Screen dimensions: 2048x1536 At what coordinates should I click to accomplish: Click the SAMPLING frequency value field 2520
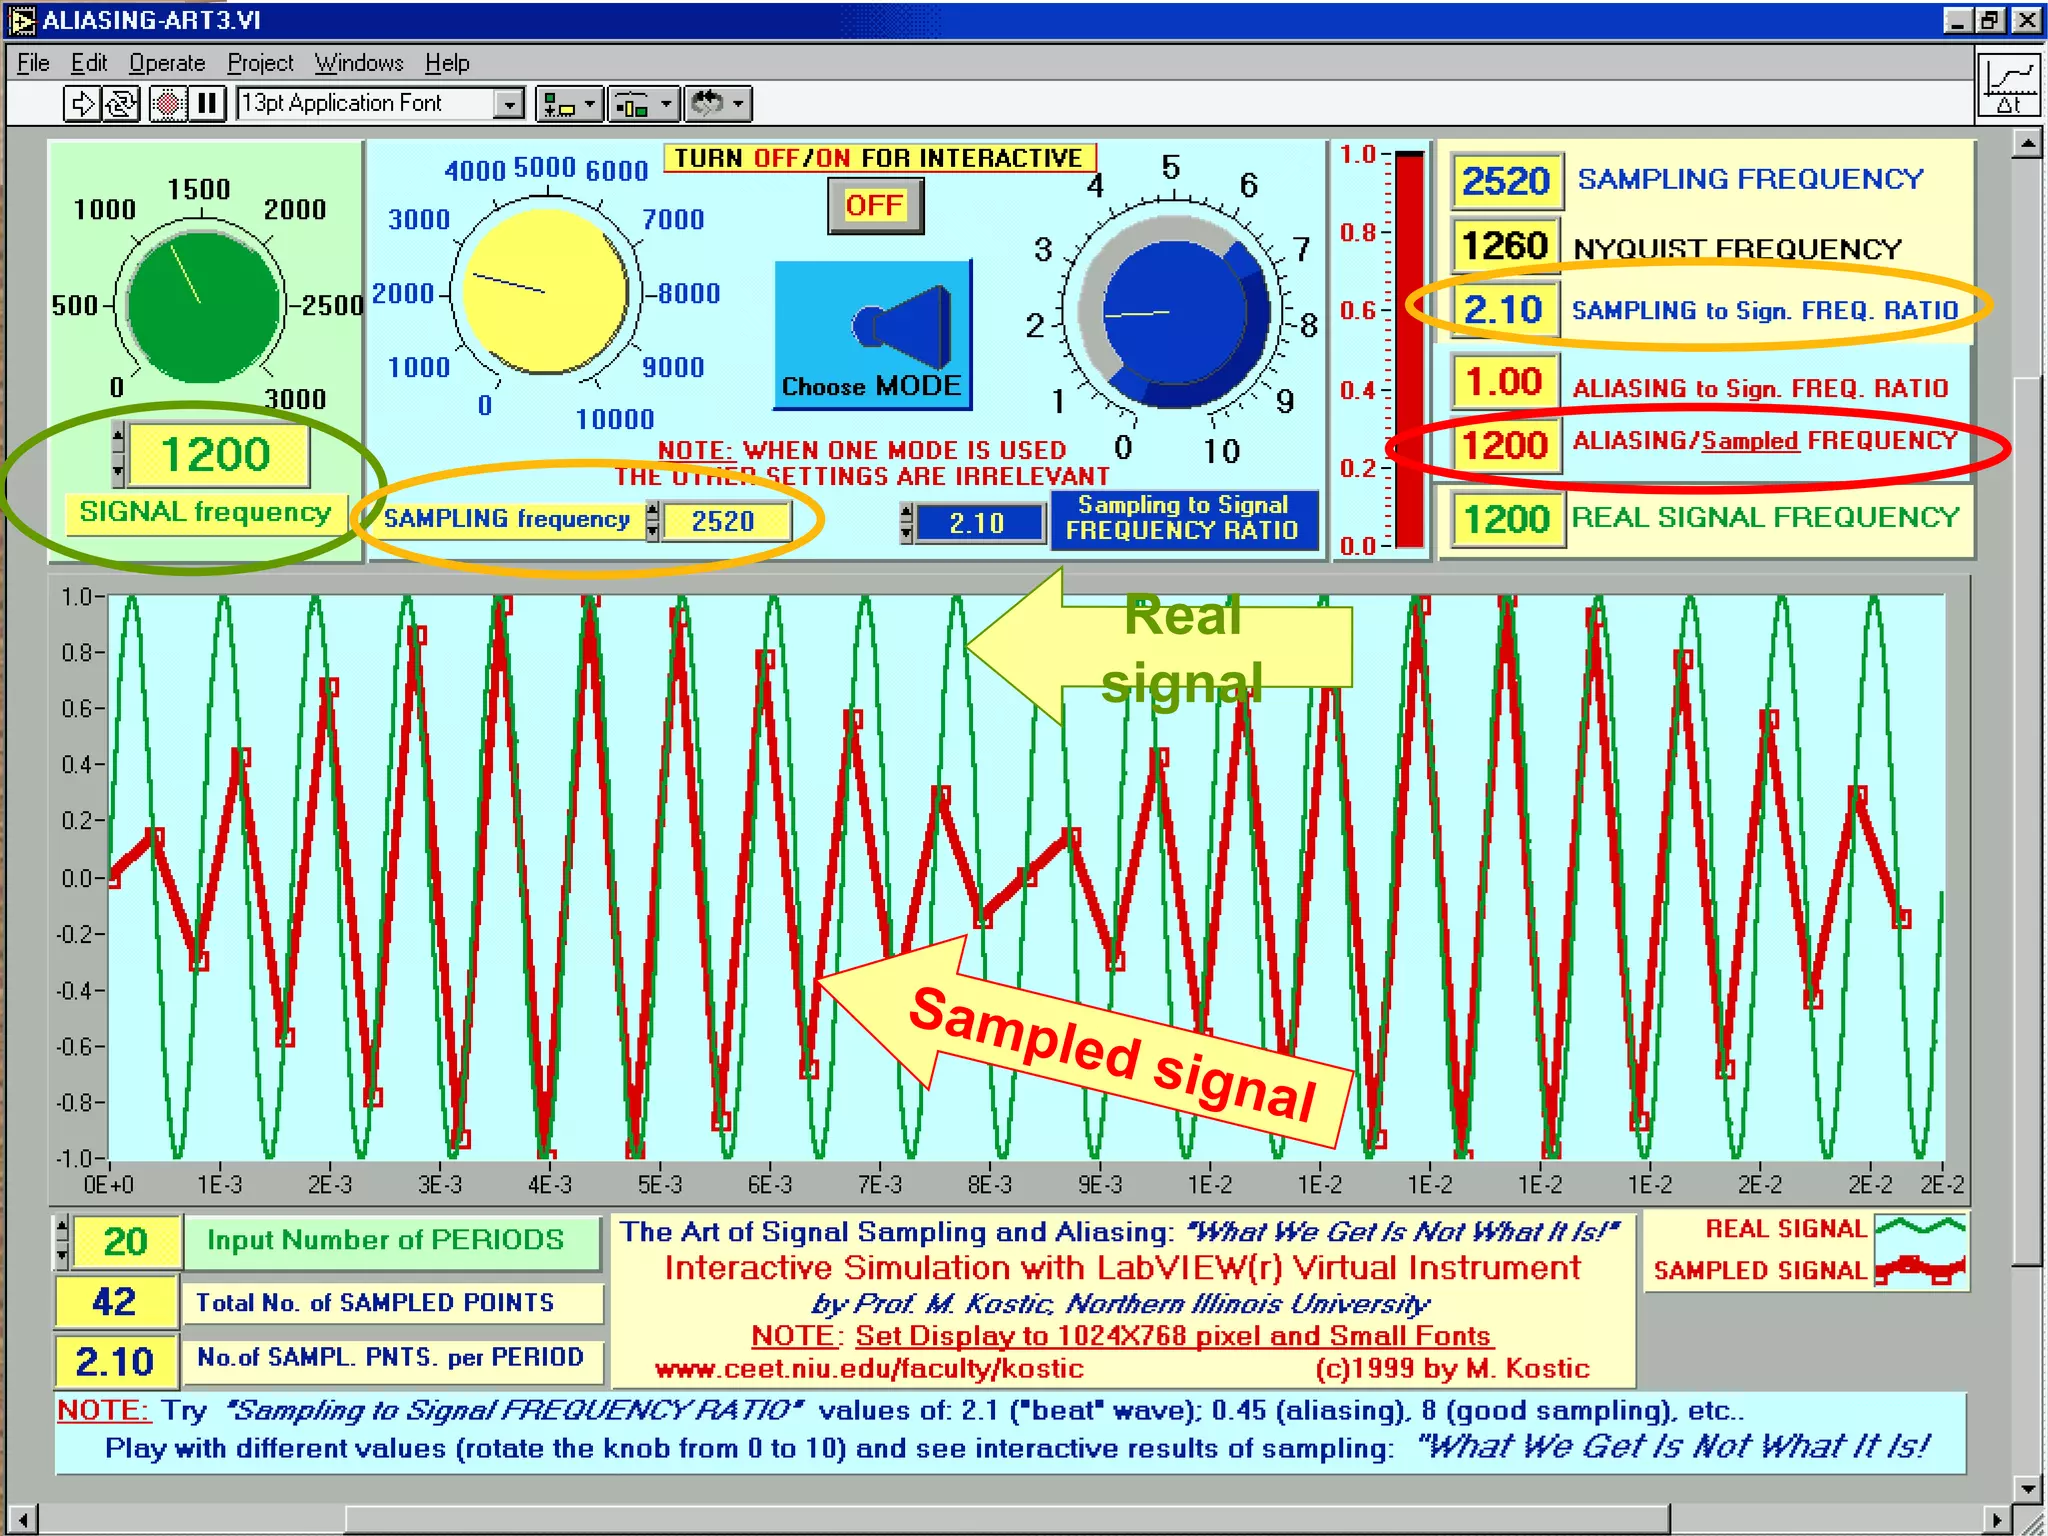click(724, 521)
